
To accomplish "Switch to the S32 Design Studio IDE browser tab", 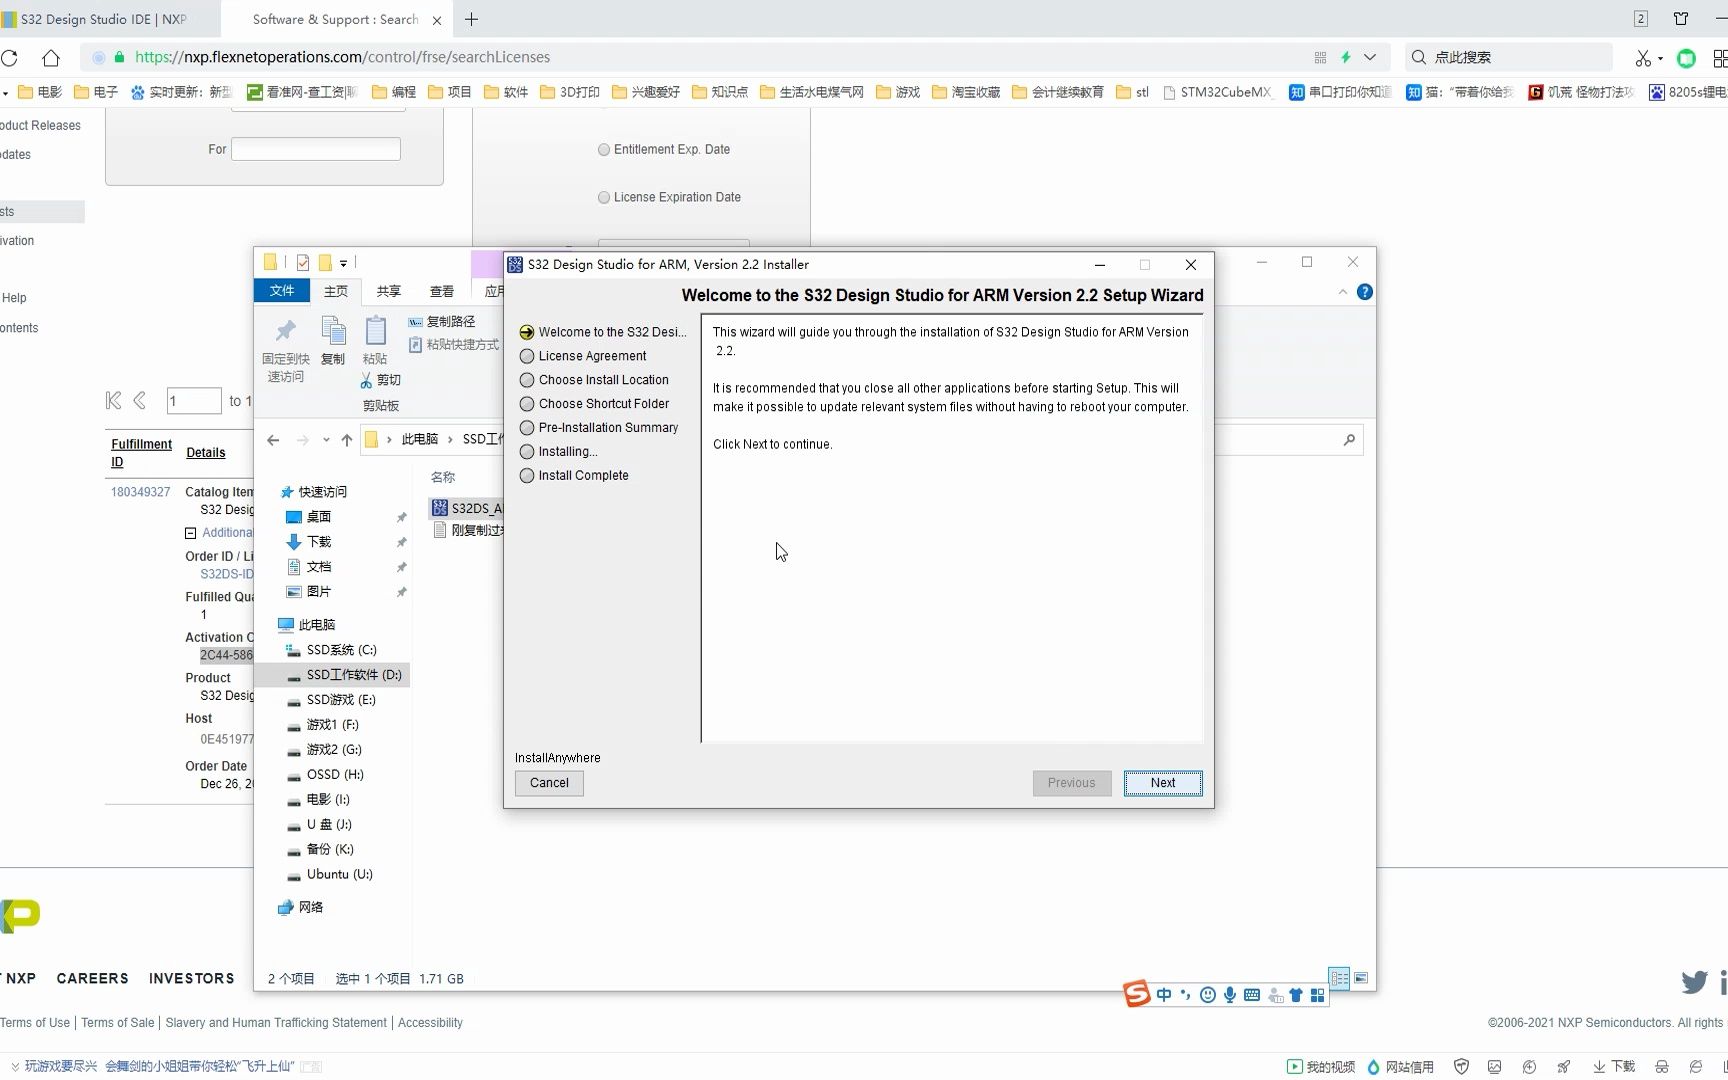I will click(103, 19).
